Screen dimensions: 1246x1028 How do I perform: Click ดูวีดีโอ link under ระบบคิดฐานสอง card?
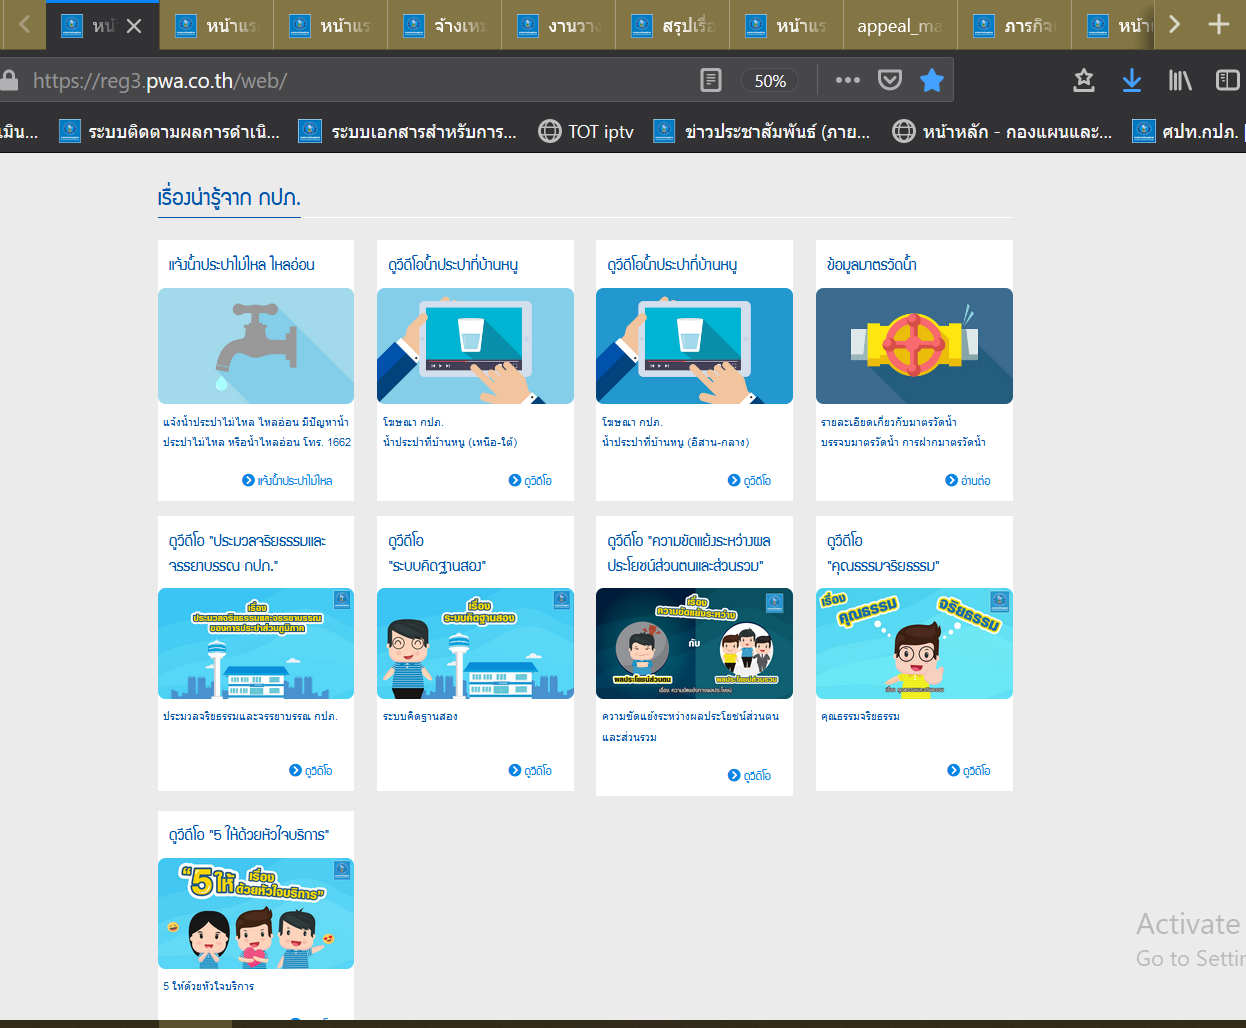tap(530, 771)
